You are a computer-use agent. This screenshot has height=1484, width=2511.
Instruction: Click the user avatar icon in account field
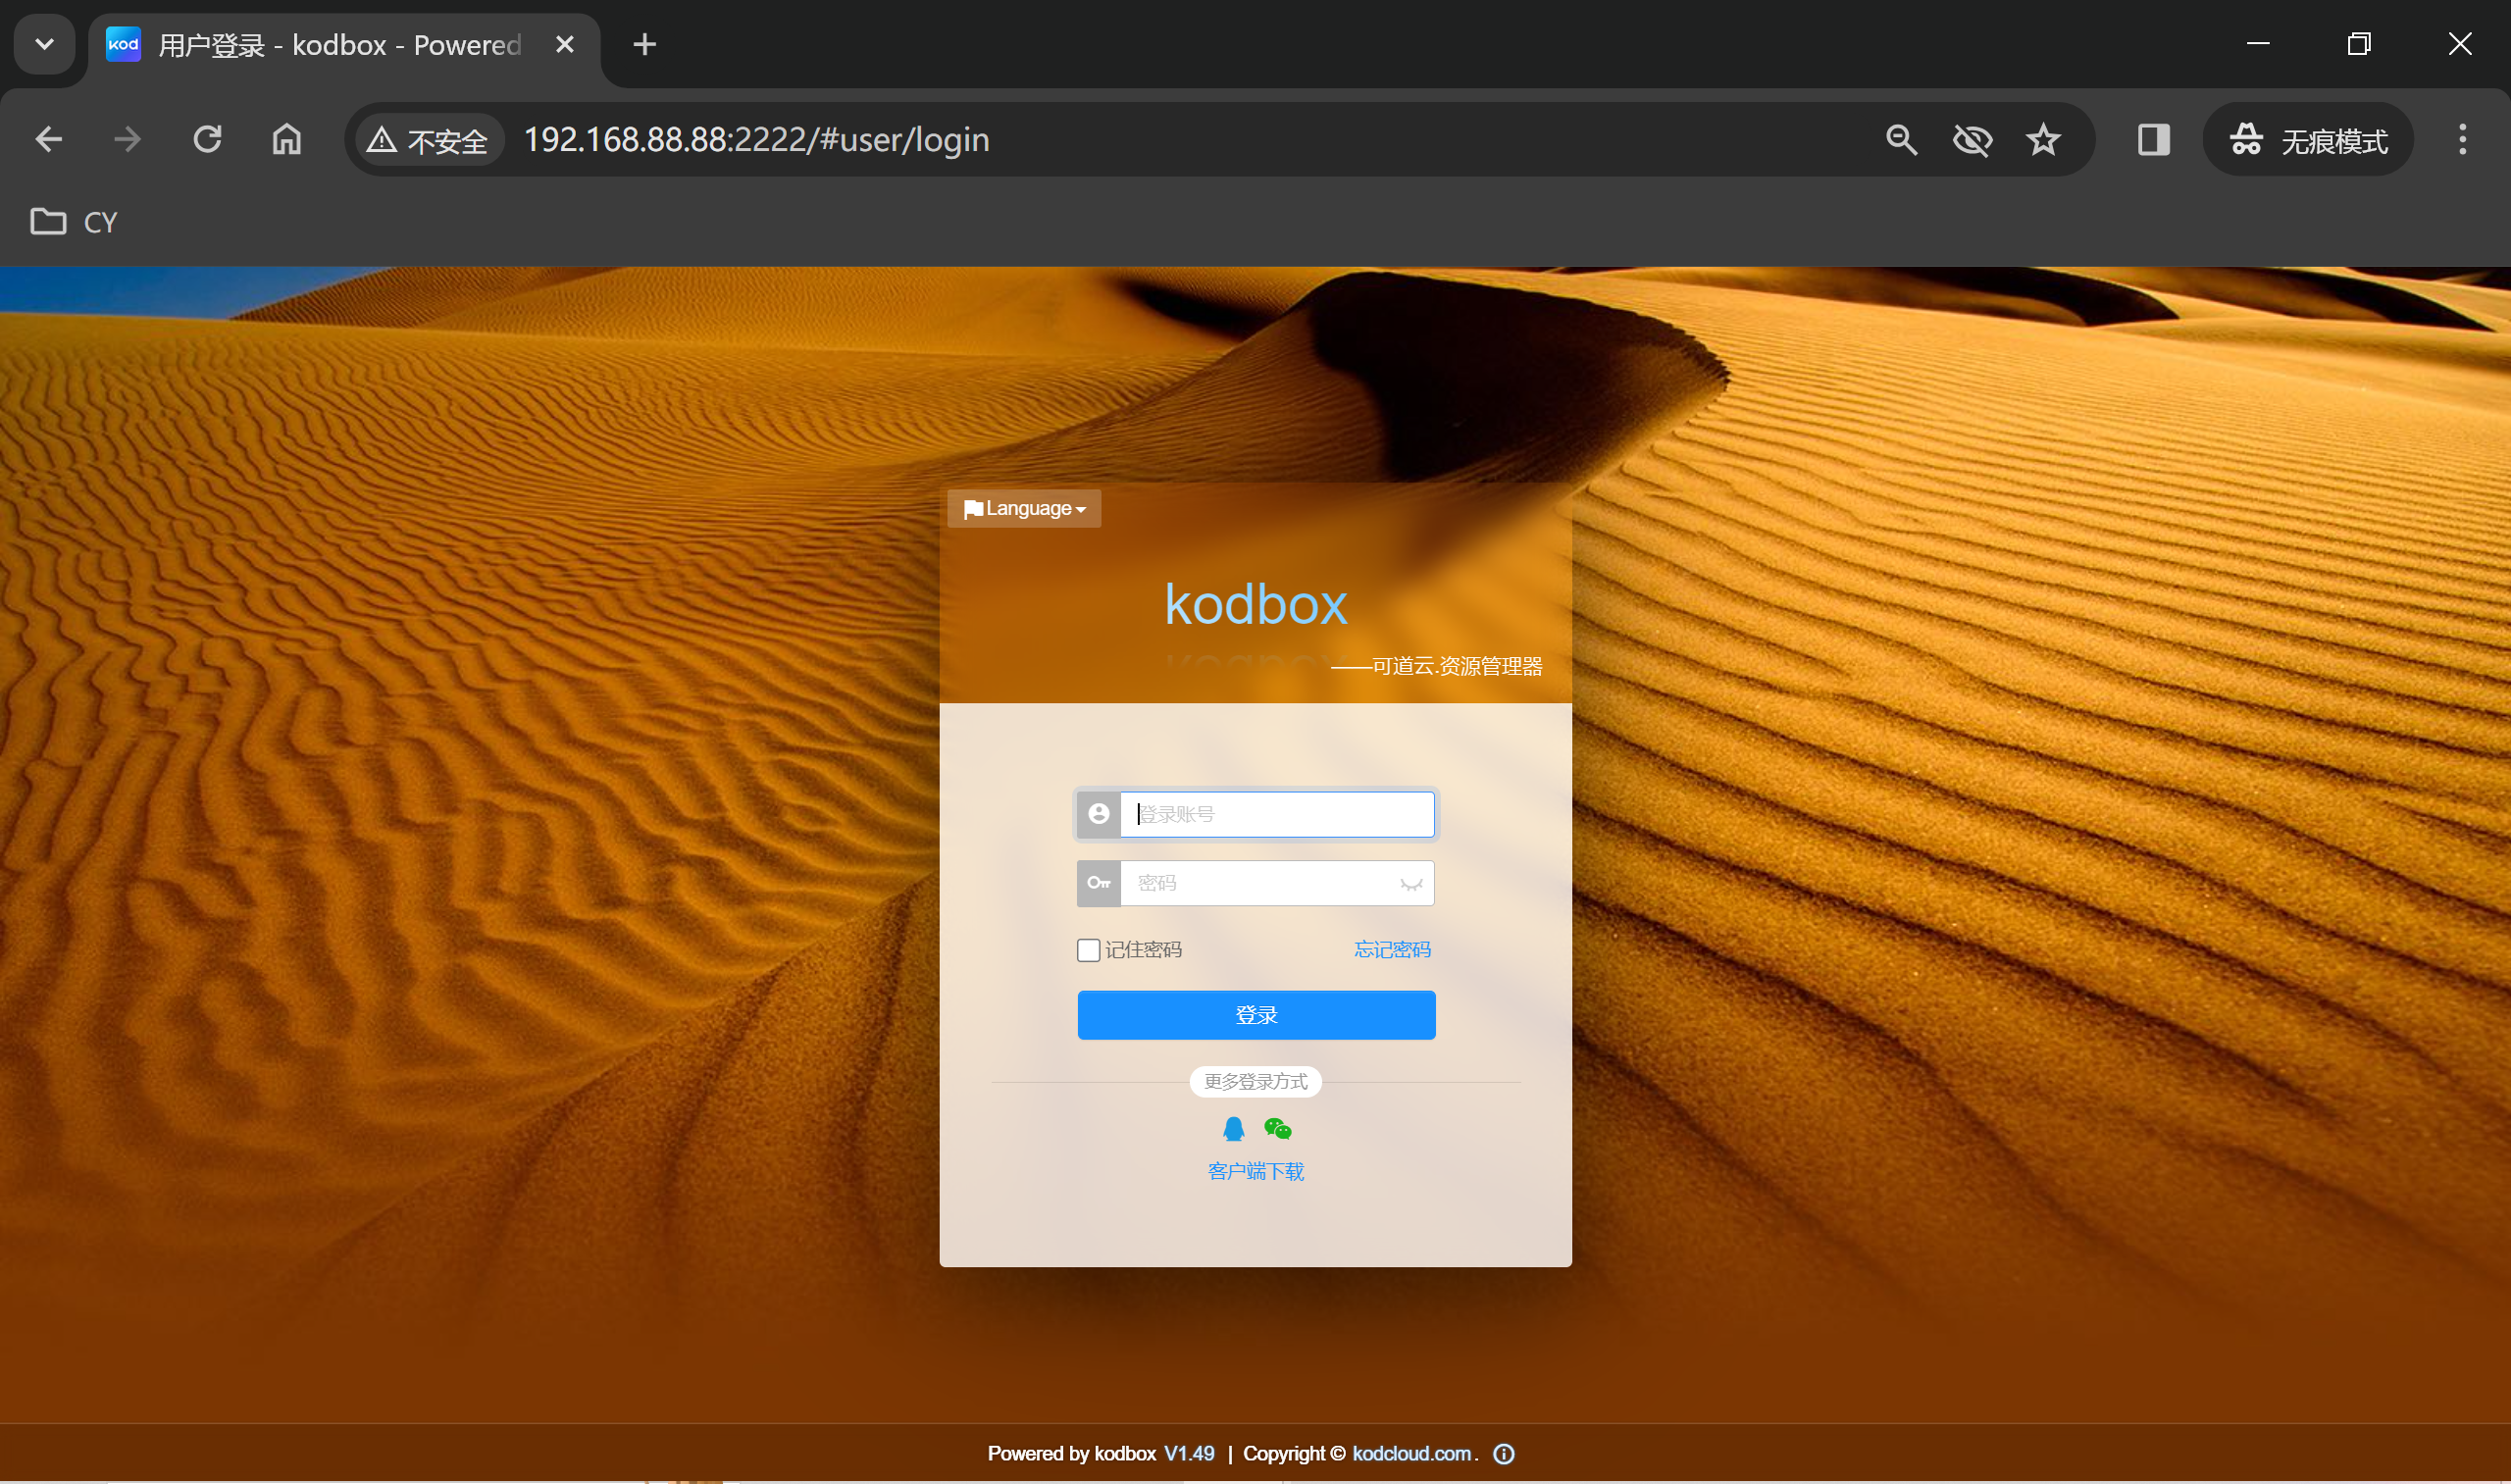click(1099, 814)
